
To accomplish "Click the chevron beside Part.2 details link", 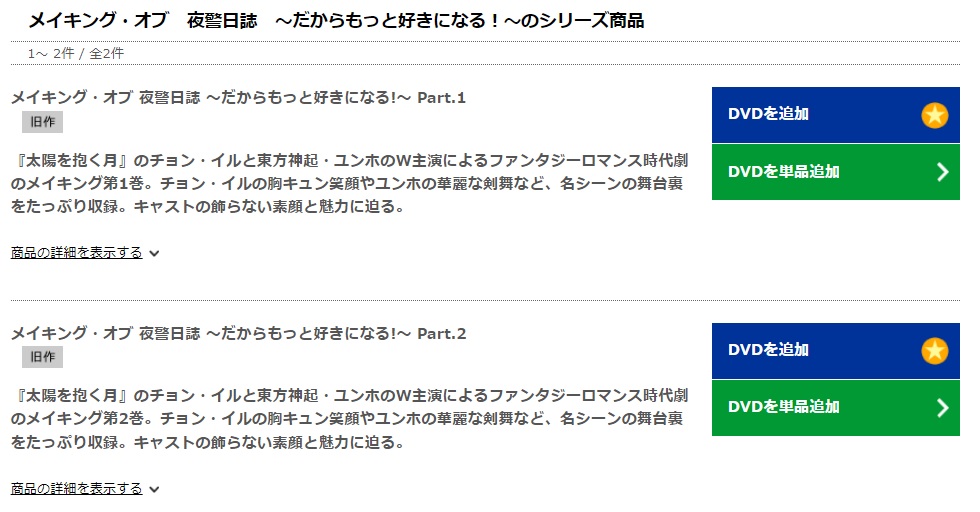I will (x=154, y=489).
